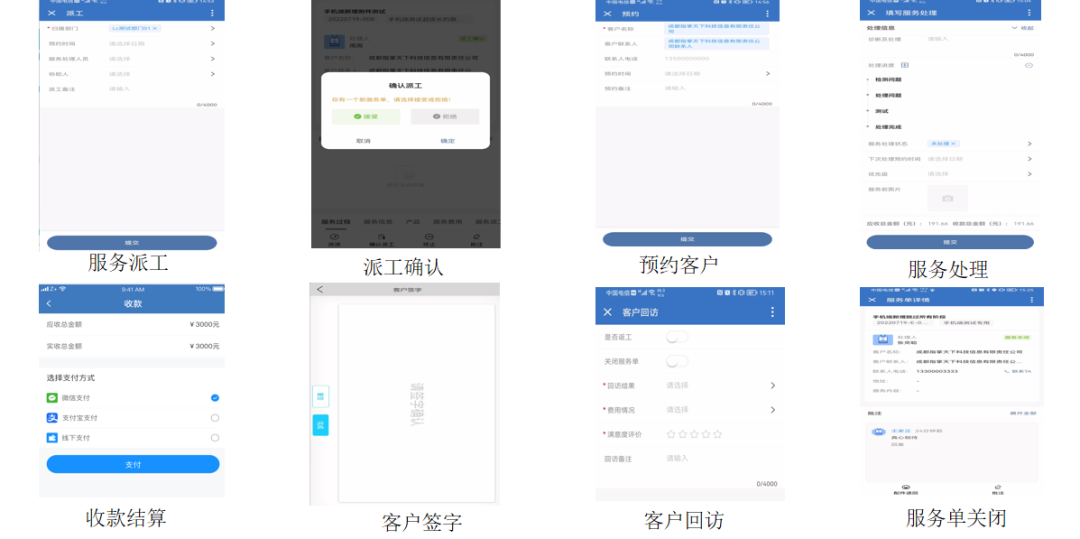The image size is (1080, 539).
Task: Submit the 预约 appointment form
Action: (687, 239)
